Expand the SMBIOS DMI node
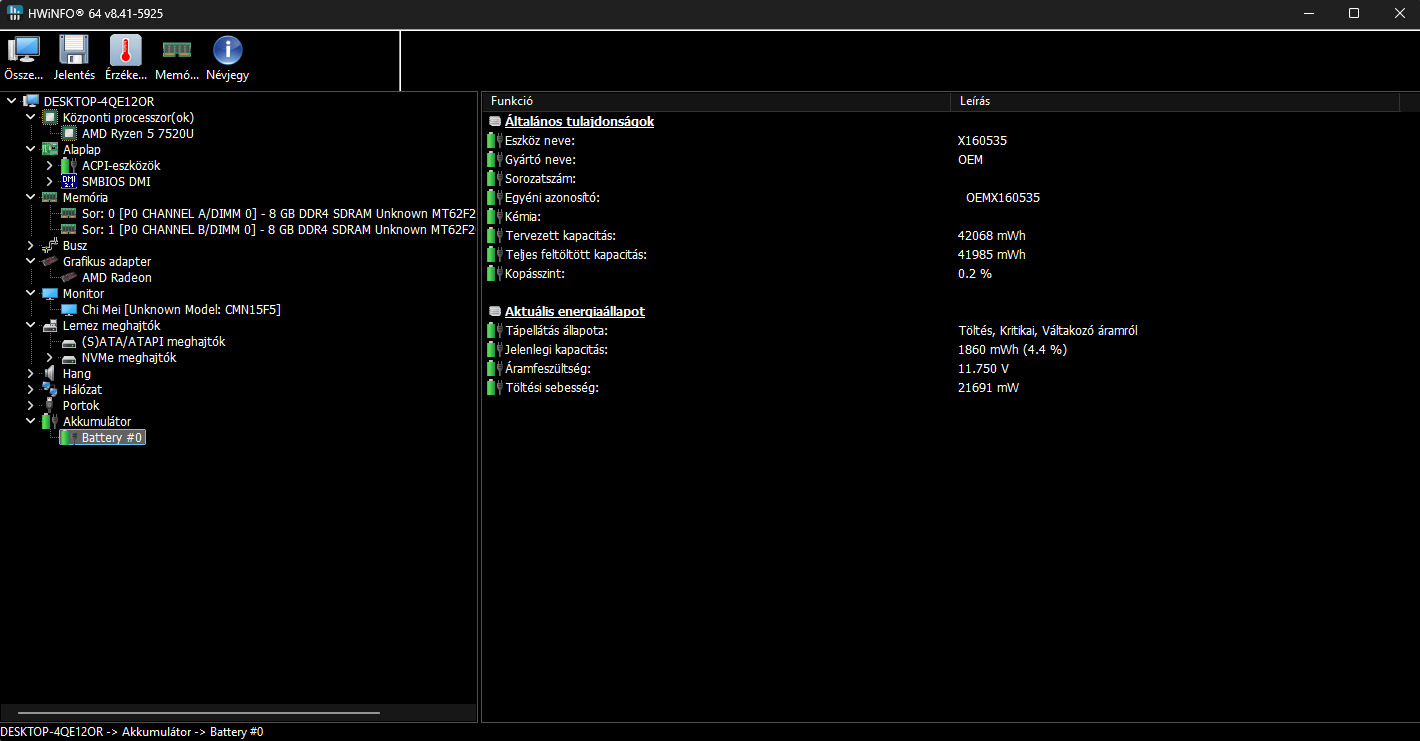Screen dimensions: 1420x741 pos(50,181)
